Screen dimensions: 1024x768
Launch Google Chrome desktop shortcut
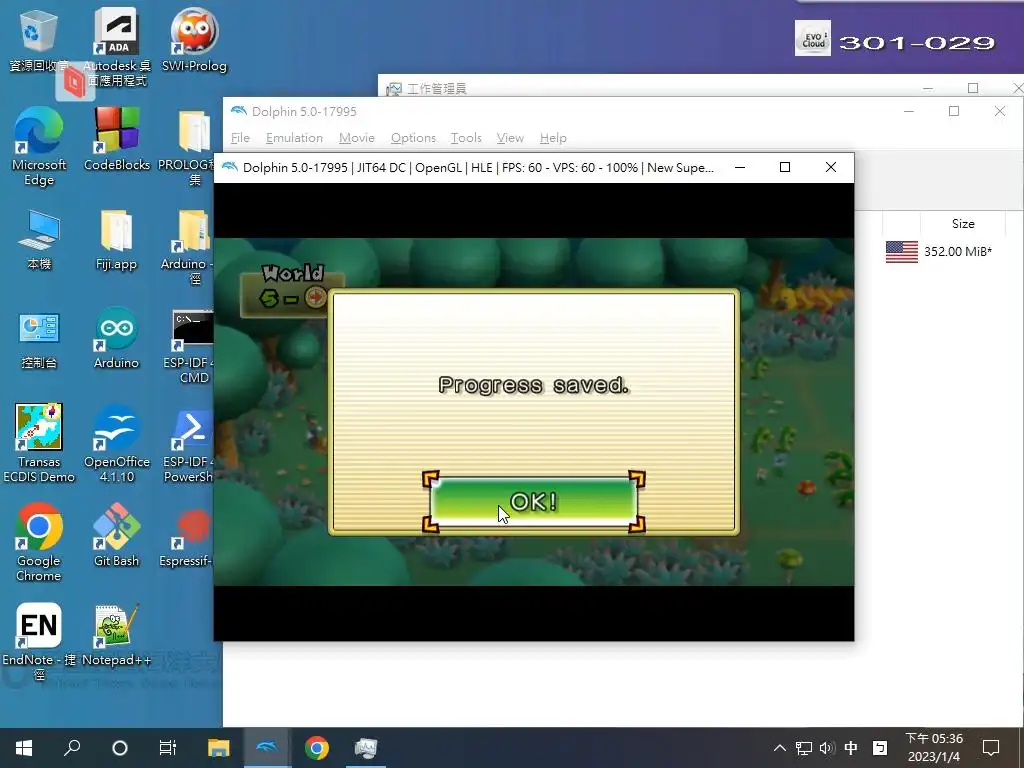tap(39, 542)
